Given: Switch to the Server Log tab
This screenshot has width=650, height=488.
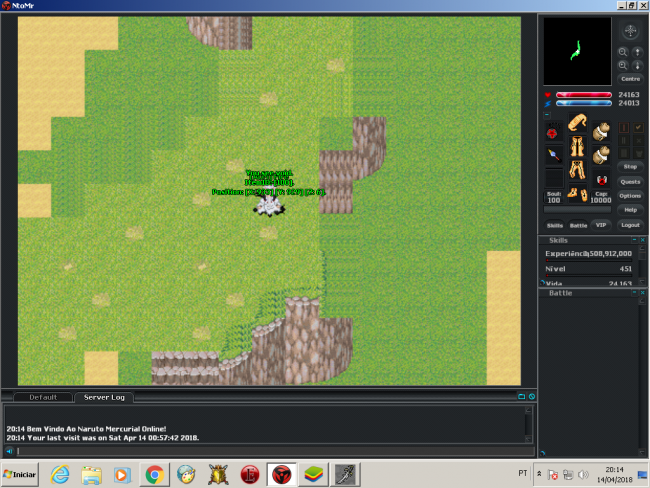Looking at the screenshot, I should (104, 397).
